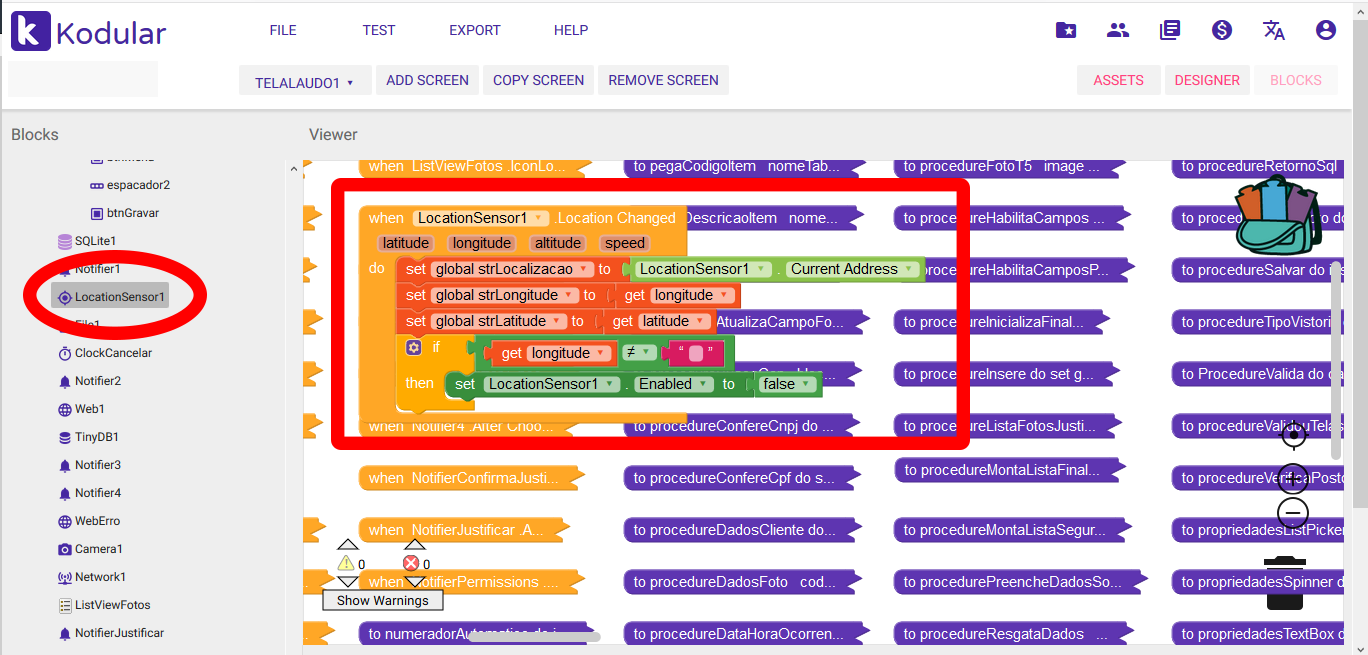Click the empty text string block
Screen dimensions: 1368x655
[x=696, y=352]
